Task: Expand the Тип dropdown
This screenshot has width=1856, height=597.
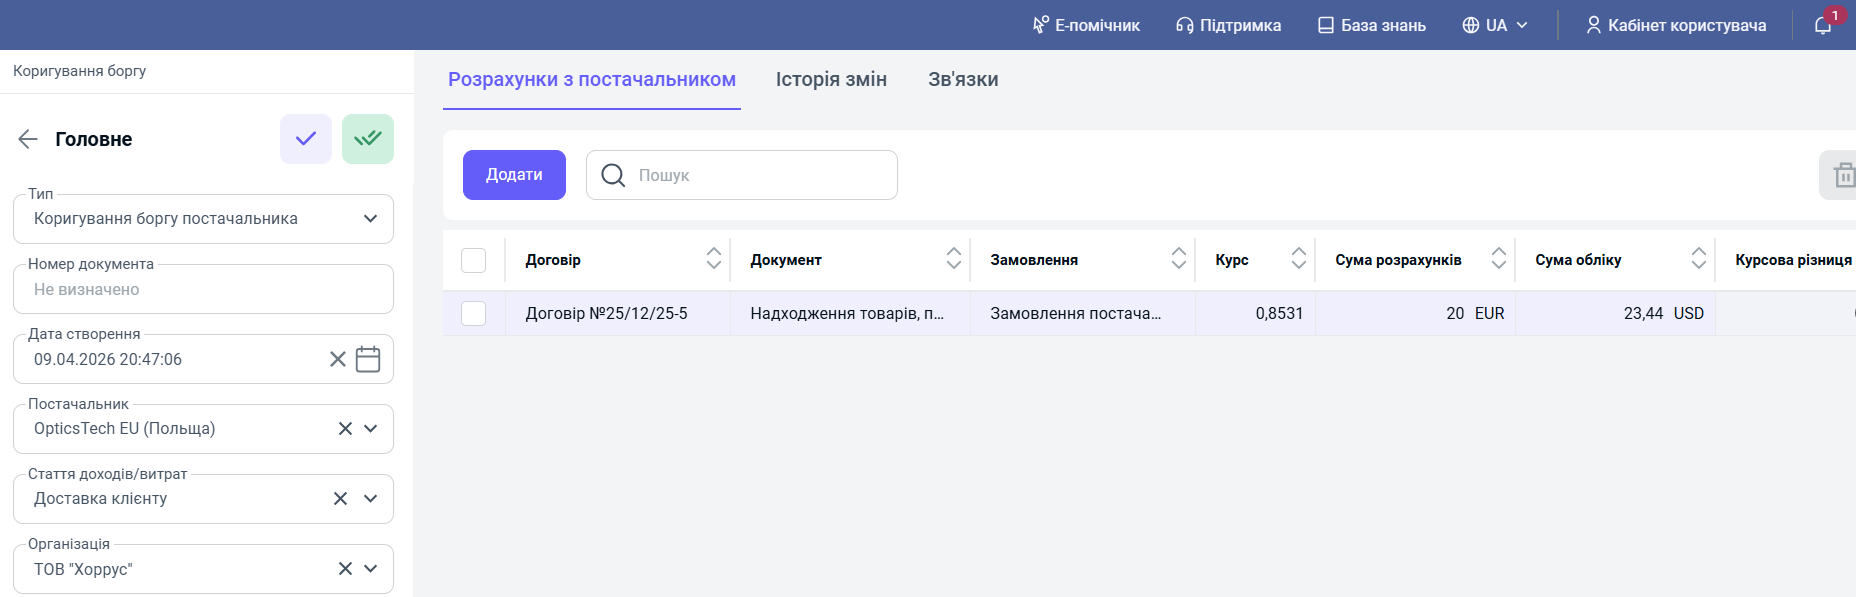Action: [x=370, y=219]
